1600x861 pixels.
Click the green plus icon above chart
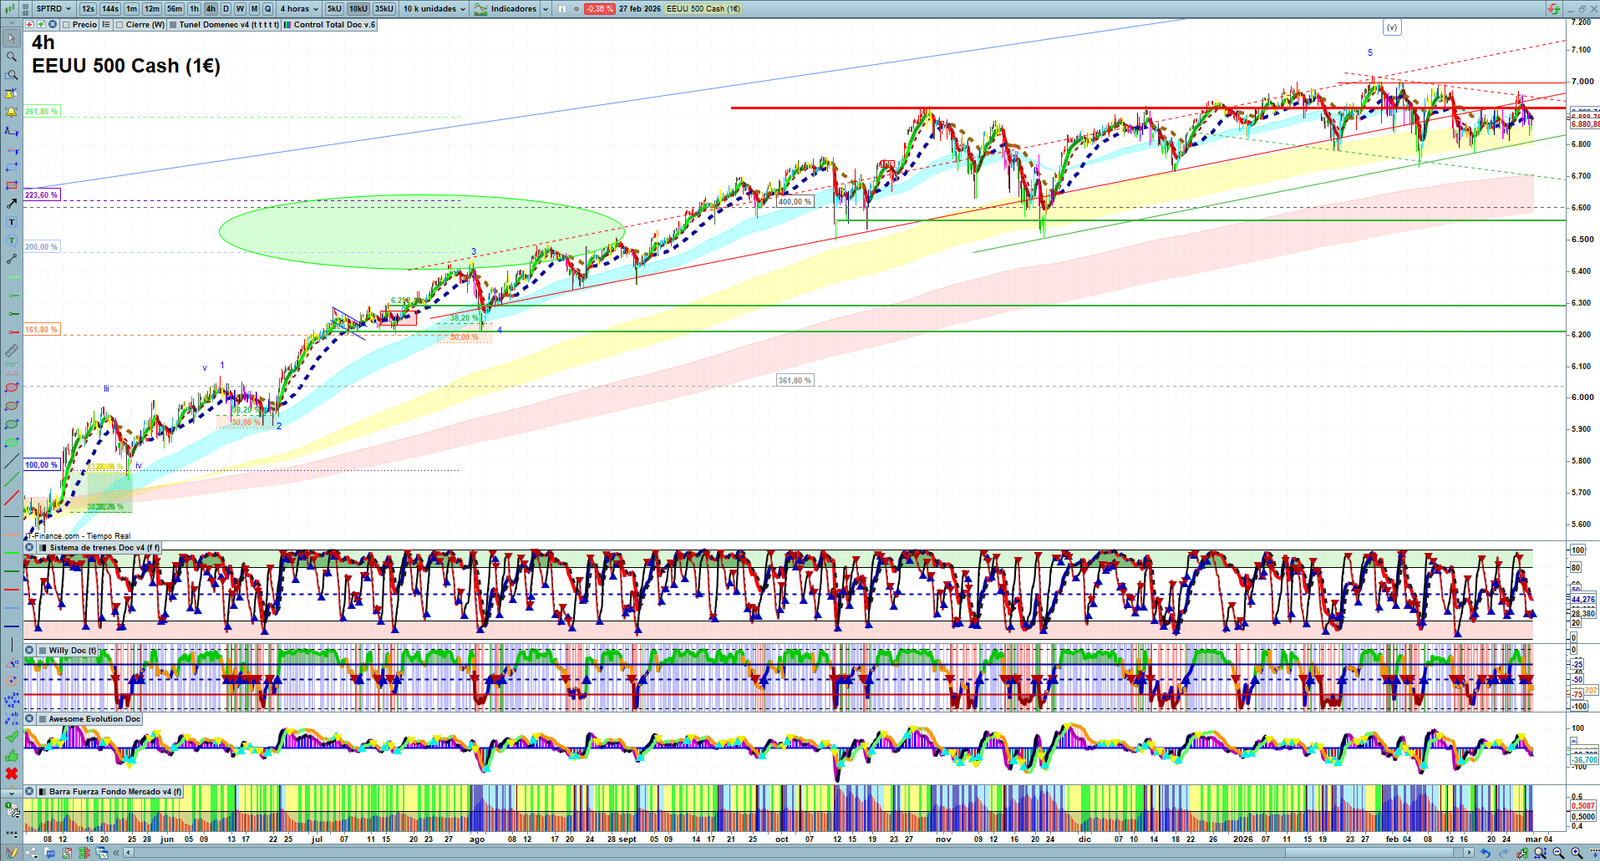tap(41, 25)
